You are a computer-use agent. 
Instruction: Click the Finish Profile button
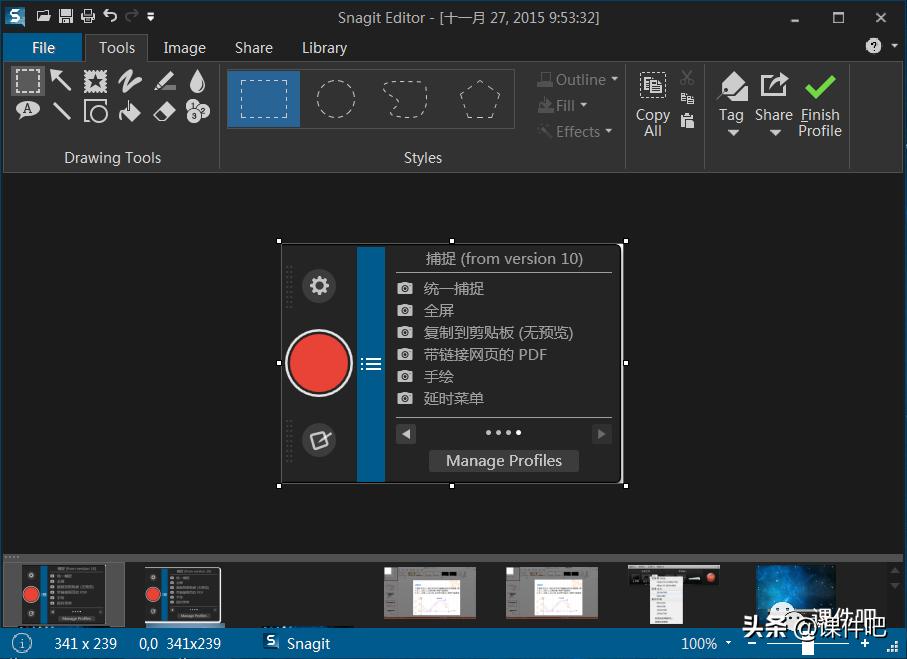coord(820,104)
